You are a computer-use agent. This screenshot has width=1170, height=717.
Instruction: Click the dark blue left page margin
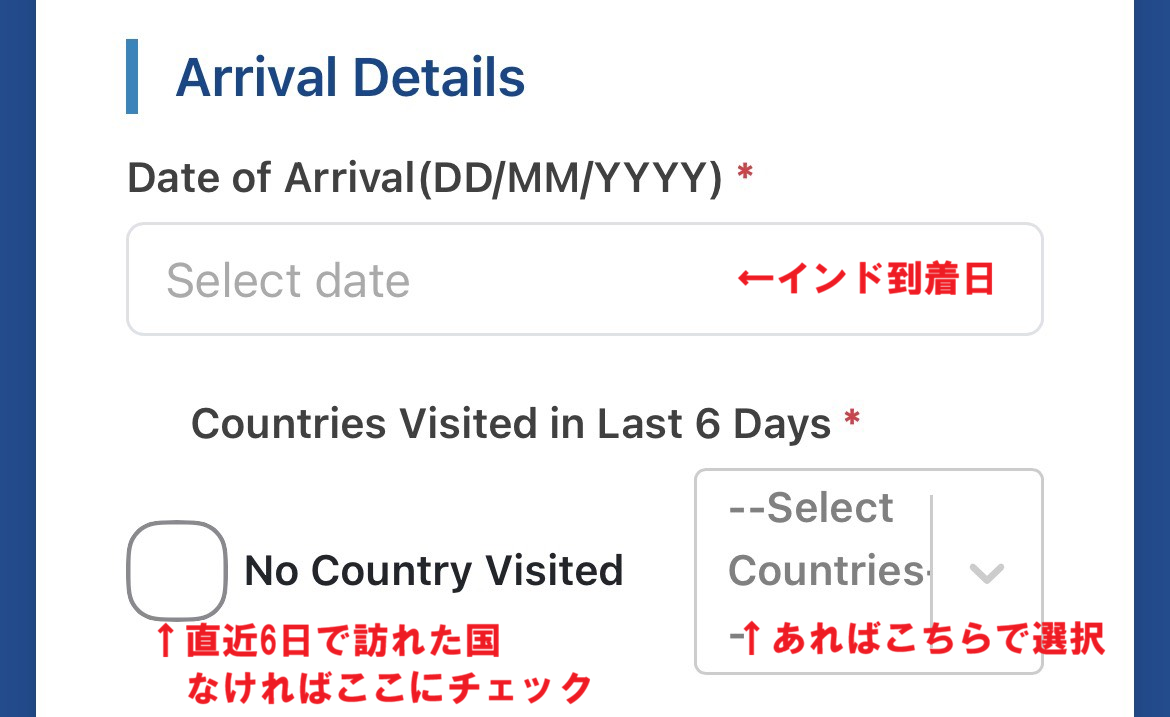coord(17,358)
